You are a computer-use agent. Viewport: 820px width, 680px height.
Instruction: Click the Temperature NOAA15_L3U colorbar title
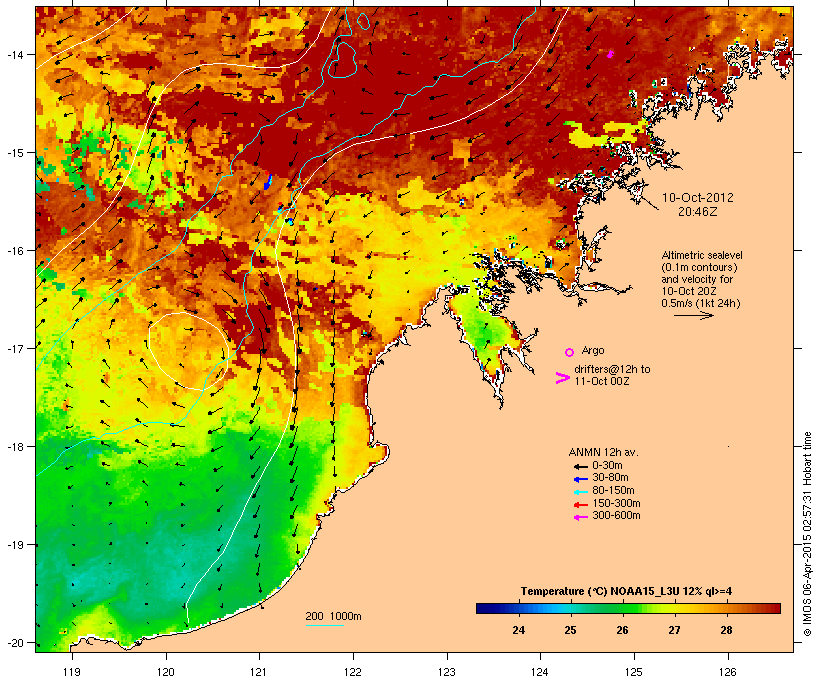626,592
